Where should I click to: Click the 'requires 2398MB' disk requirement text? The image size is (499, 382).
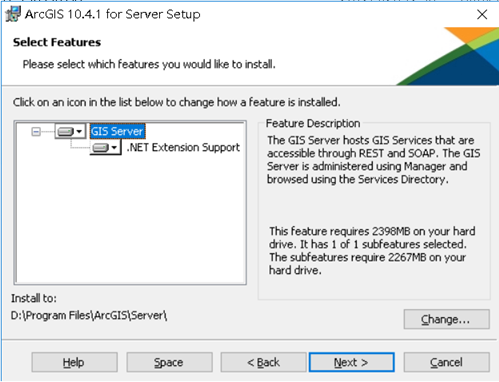tap(372, 251)
